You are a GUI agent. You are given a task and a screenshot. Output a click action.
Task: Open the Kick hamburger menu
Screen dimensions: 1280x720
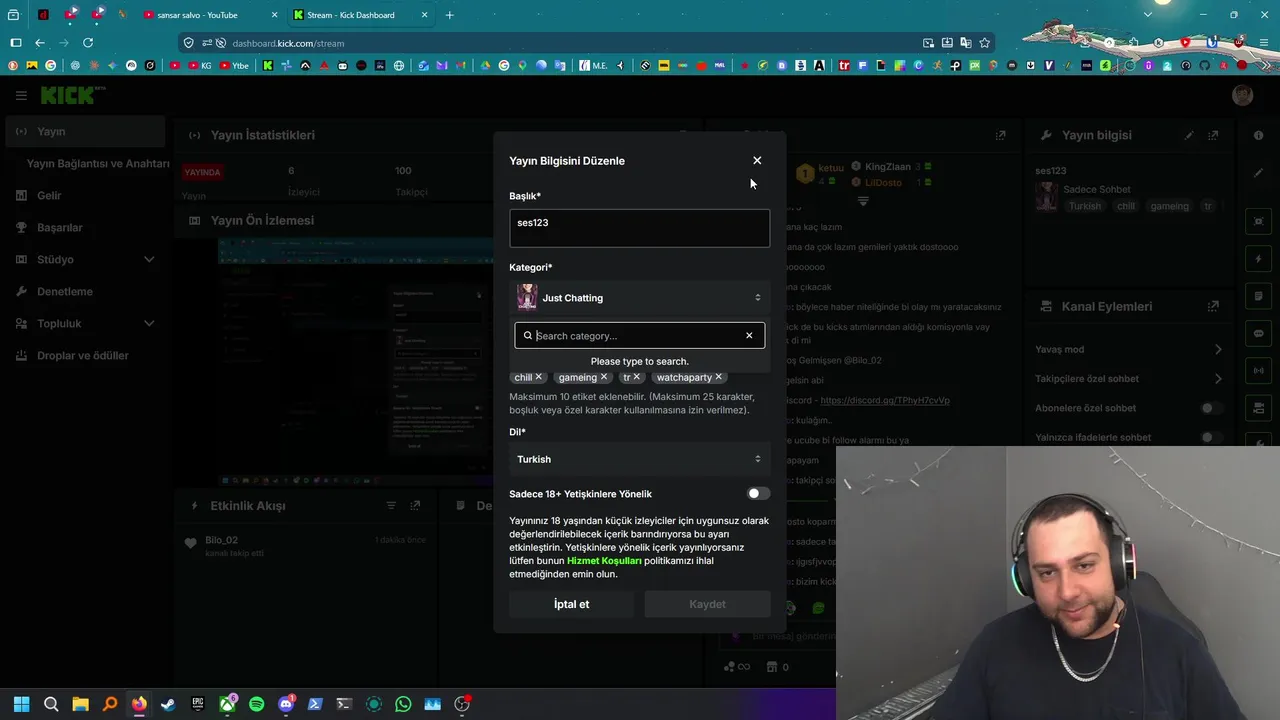click(x=21, y=95)
